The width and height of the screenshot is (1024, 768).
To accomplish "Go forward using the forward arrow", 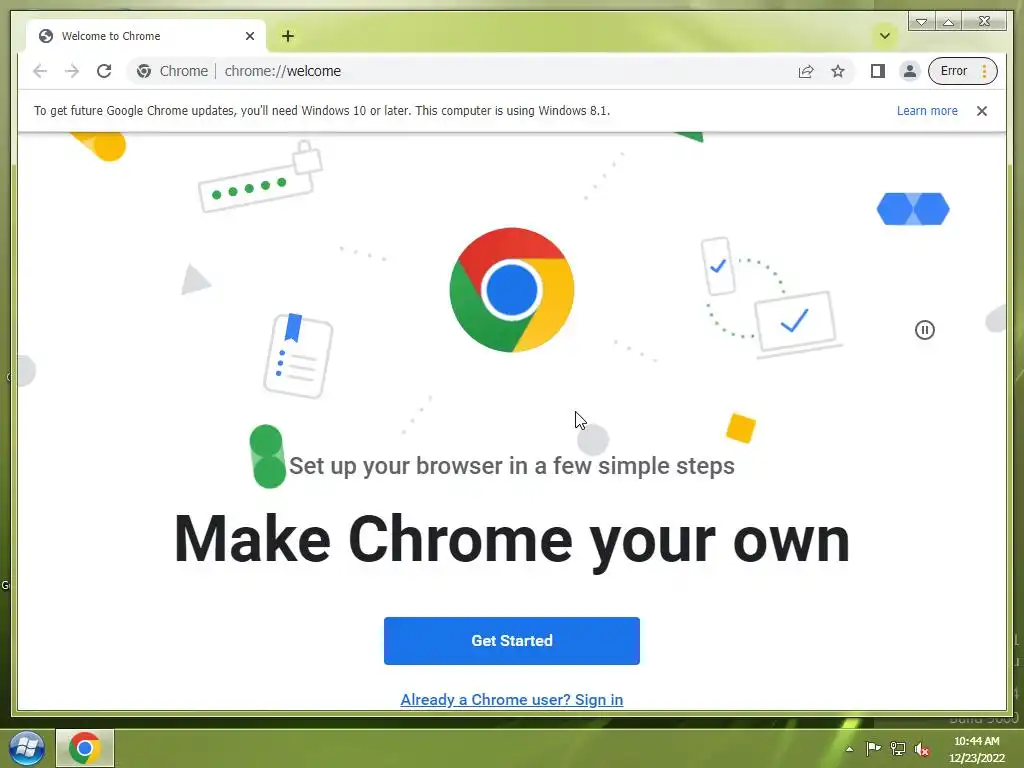I will (x=72, y=71).
